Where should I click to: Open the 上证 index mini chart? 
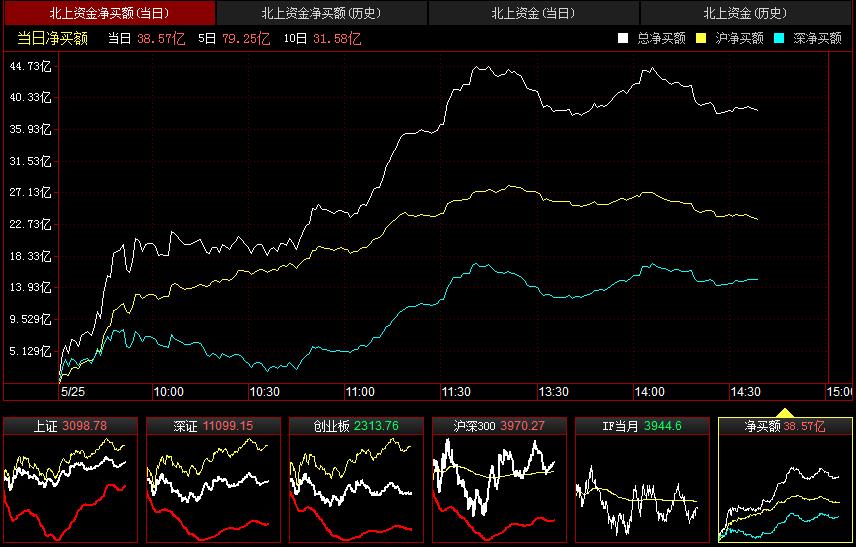[71, 480]
